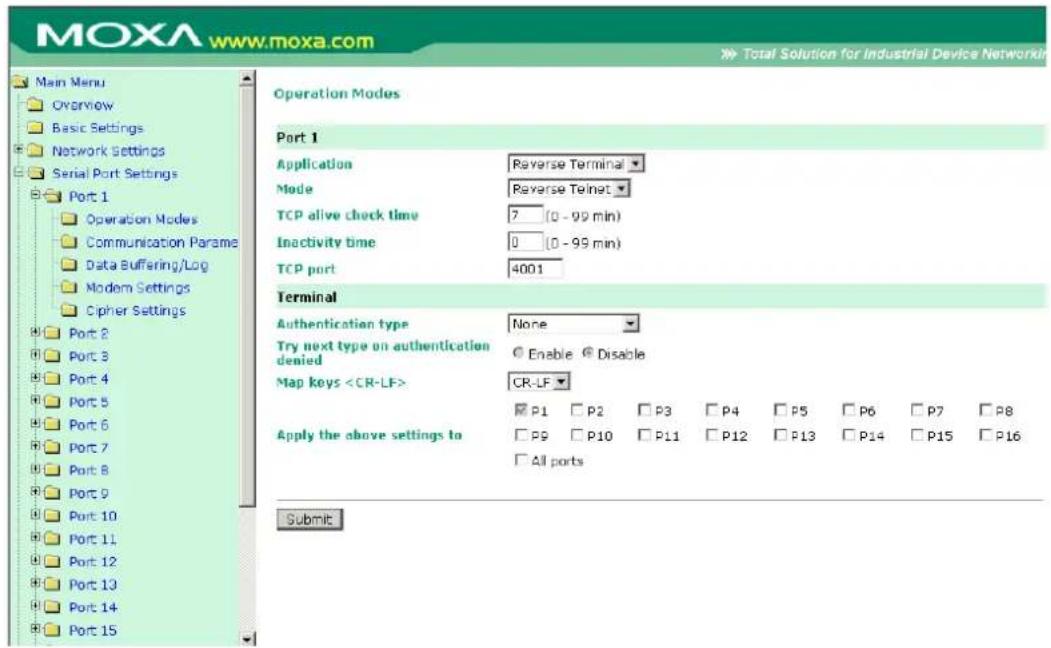Click the Port 14 folder icon

[x=52, y=607]
